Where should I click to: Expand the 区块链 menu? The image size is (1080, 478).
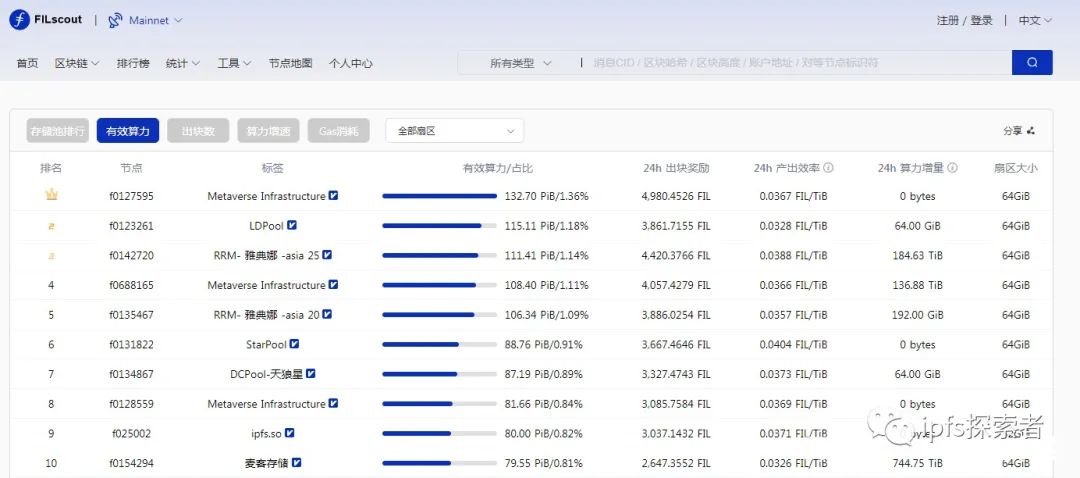[x=77, y=63]
